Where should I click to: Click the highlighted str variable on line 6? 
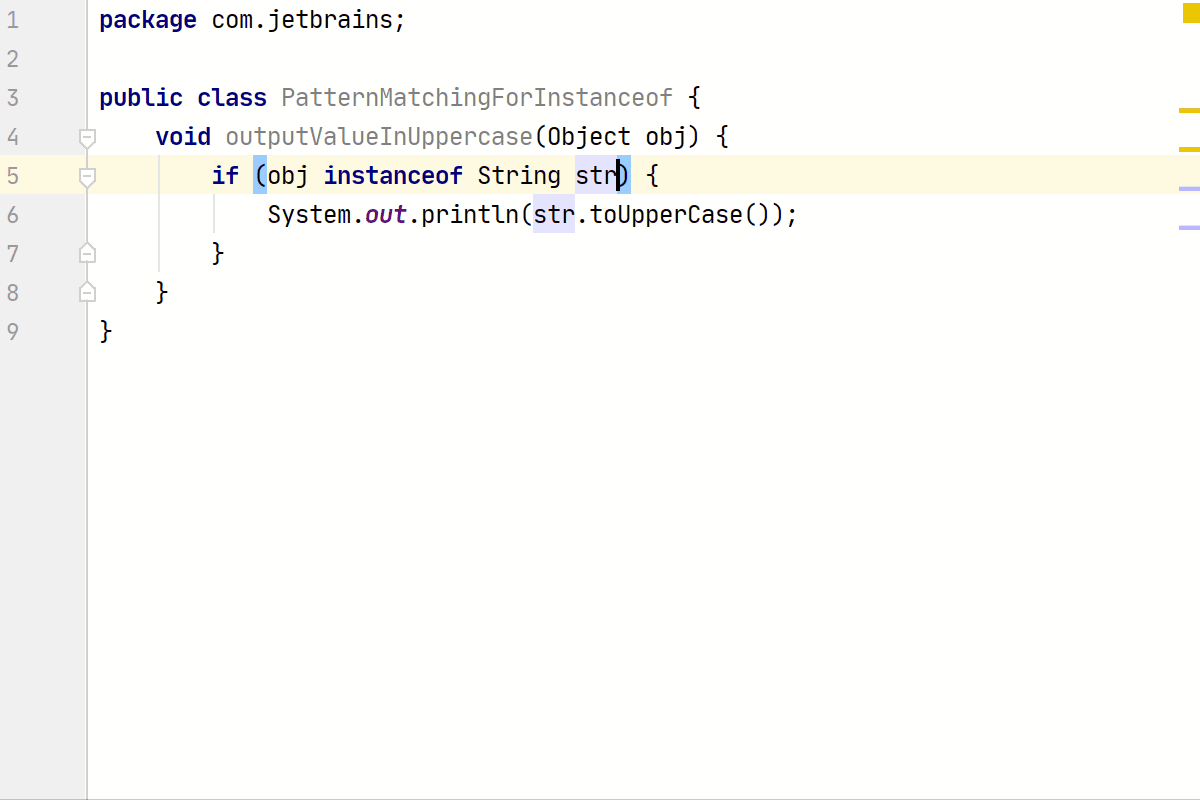(554, 215)
